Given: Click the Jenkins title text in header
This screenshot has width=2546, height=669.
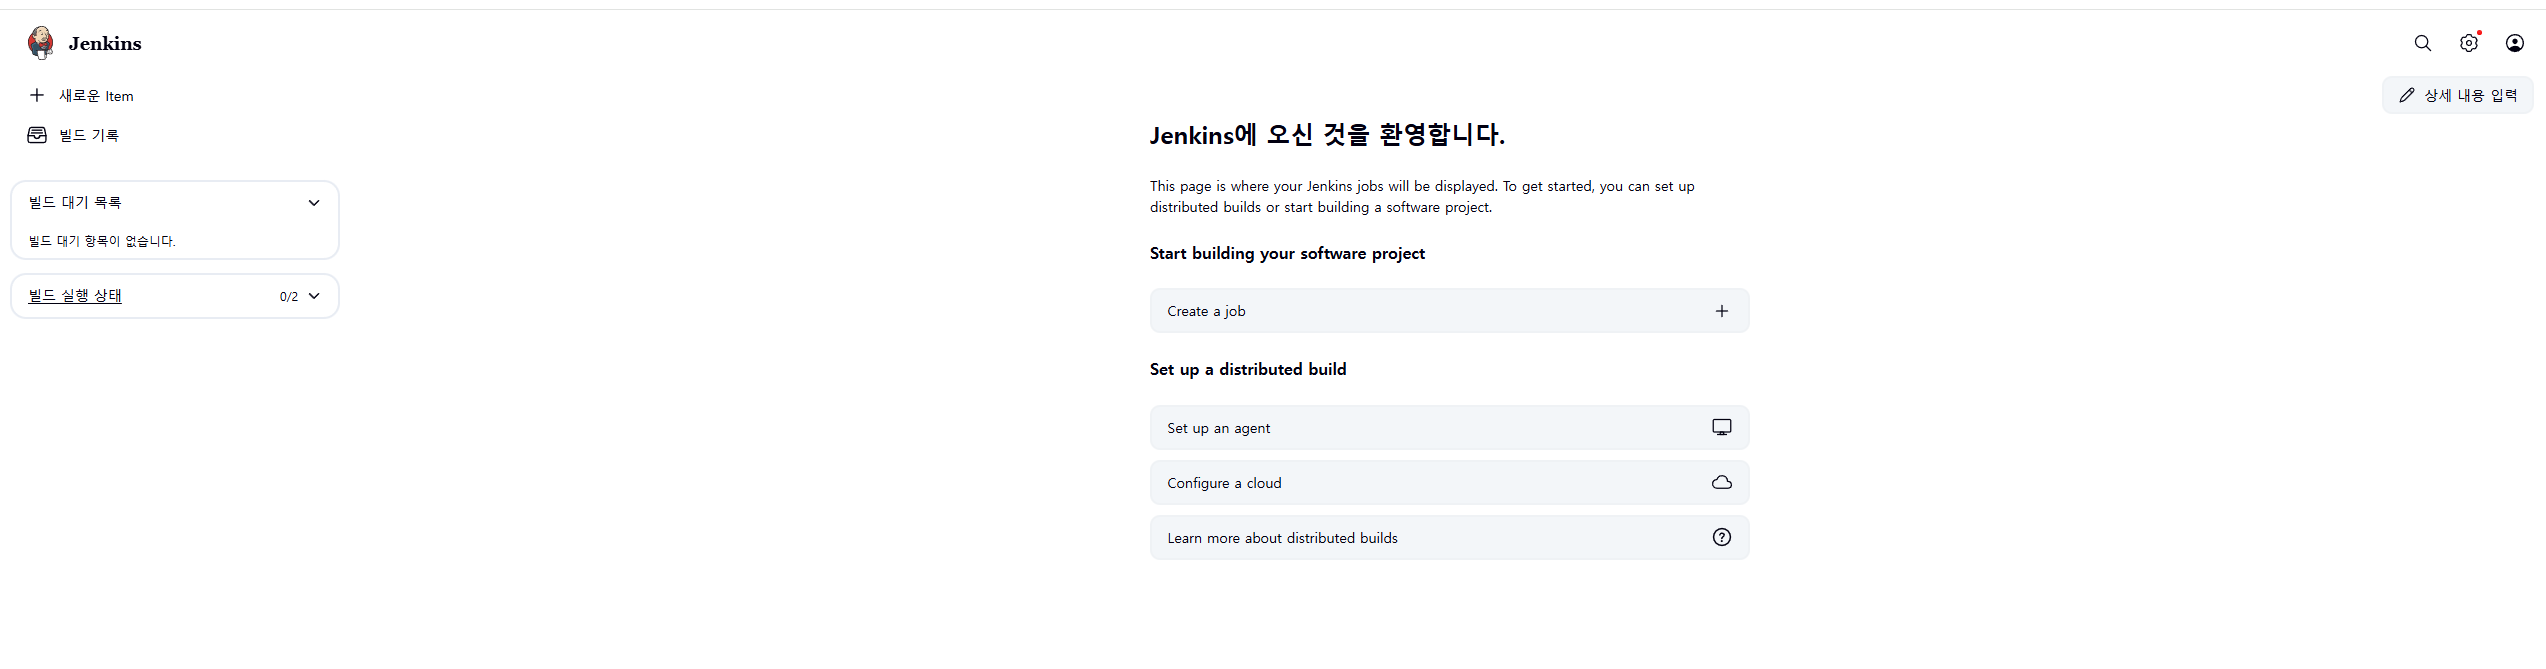Looking at the screenshot, I should [105, 43].
